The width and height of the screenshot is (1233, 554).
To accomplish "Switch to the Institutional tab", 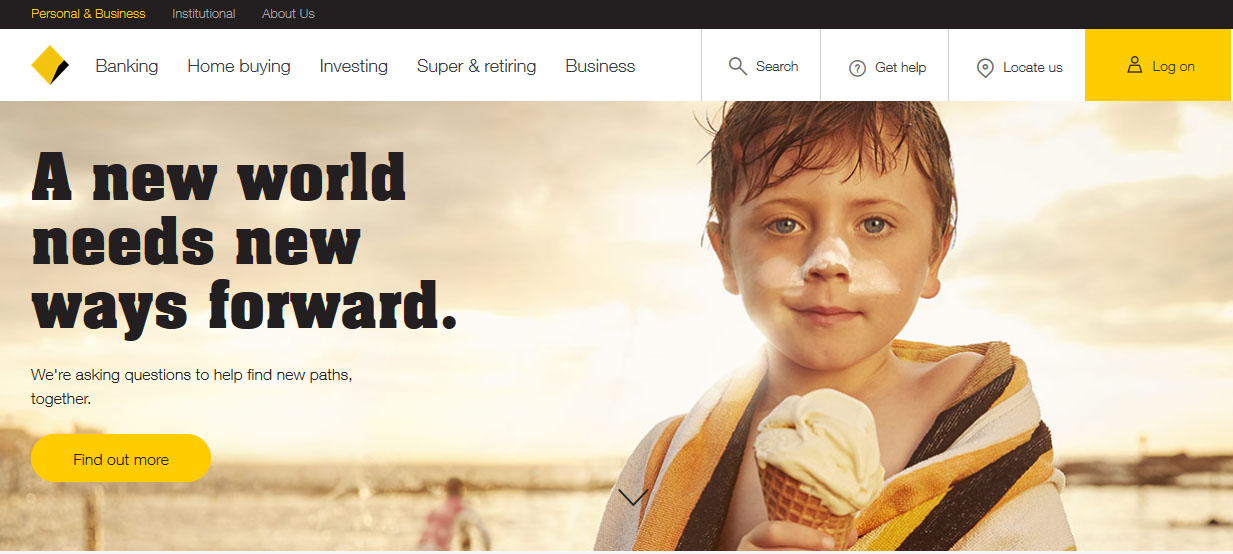I will pyautogui.click(x=204, y=14).
